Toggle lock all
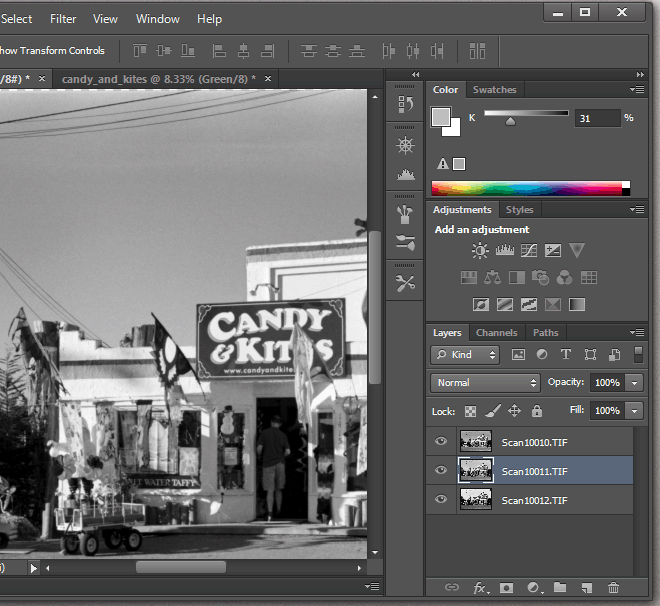The height and width of the screenshot is (606, 660). coord(537,411)
